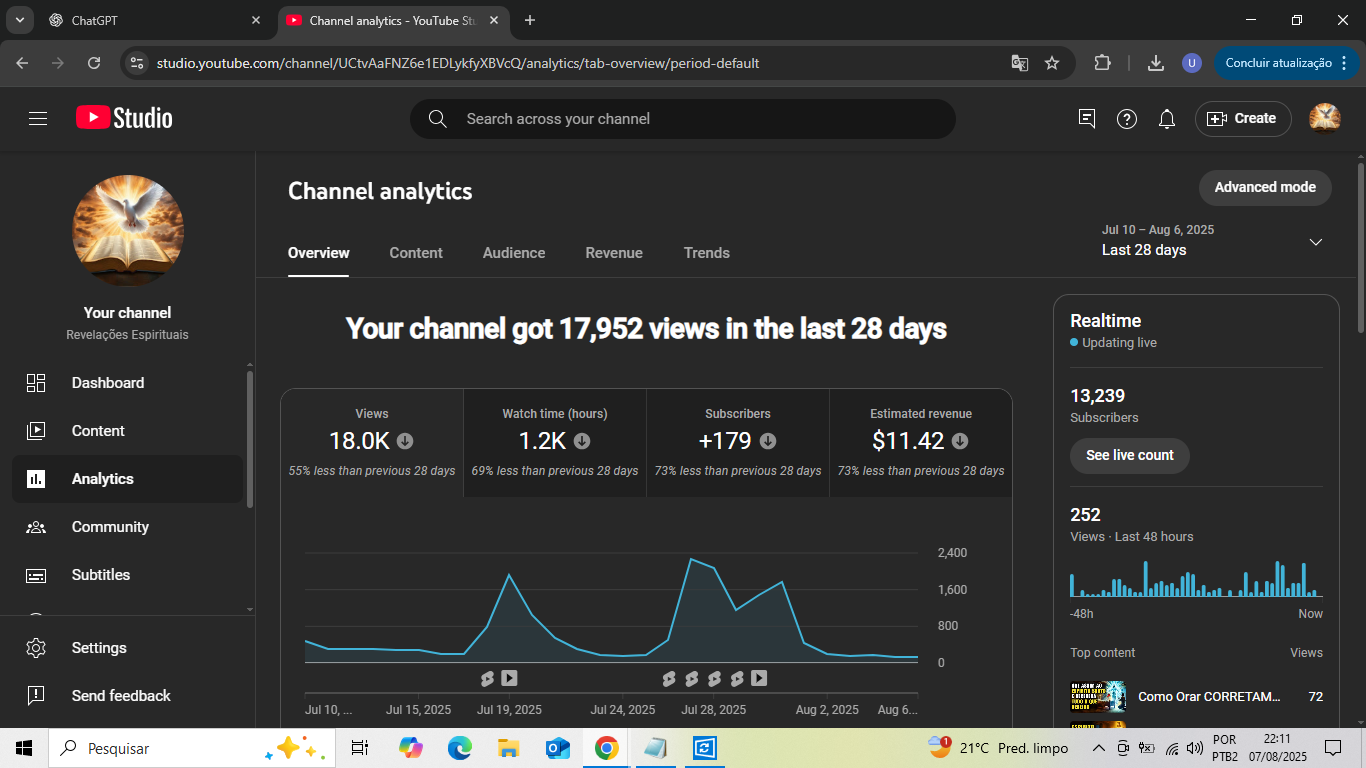Select the Views metric card

click(x=372, y=443)
